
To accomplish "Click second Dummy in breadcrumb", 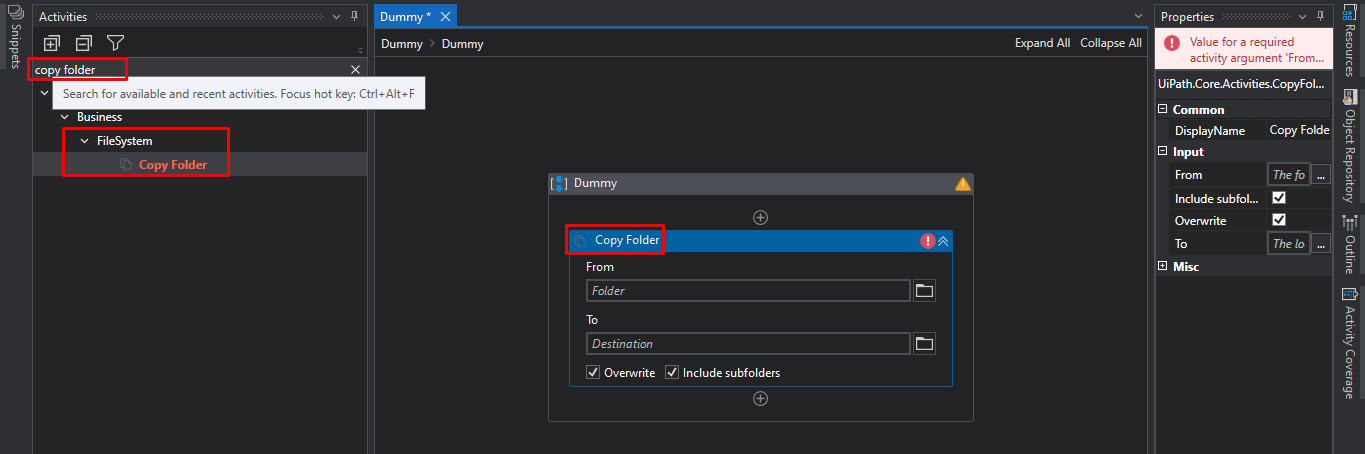I will coord(462,43).
